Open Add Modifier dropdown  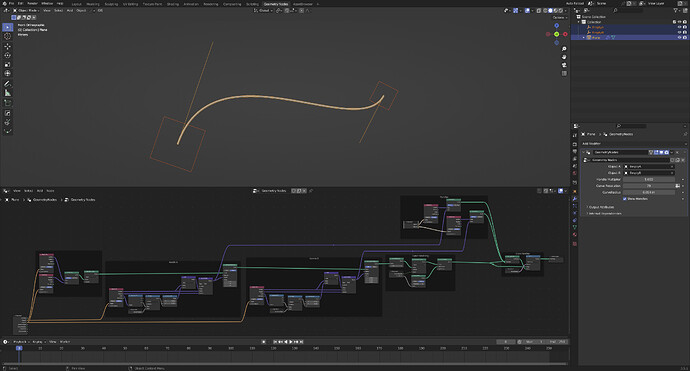pyautogui.click(x=634, y=143)
